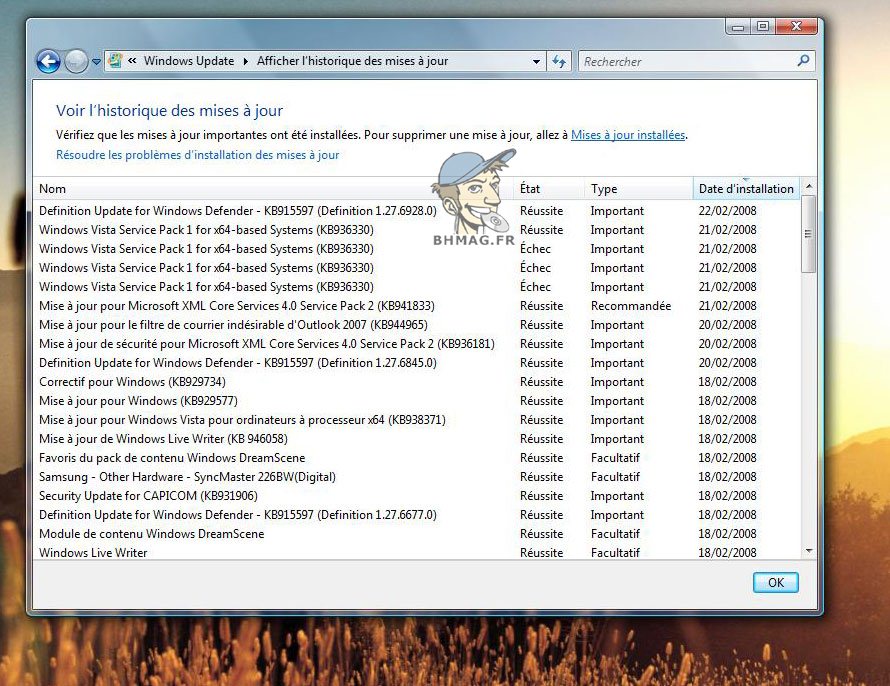Focus the Rechercher search field
The width and height of the screenshot is (890, 686).
pos(687,61)
